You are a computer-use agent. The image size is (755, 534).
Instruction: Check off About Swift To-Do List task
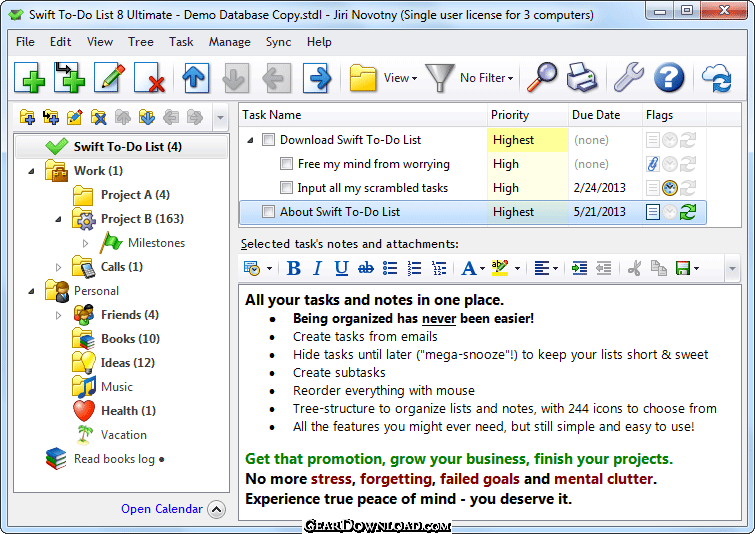268,212
